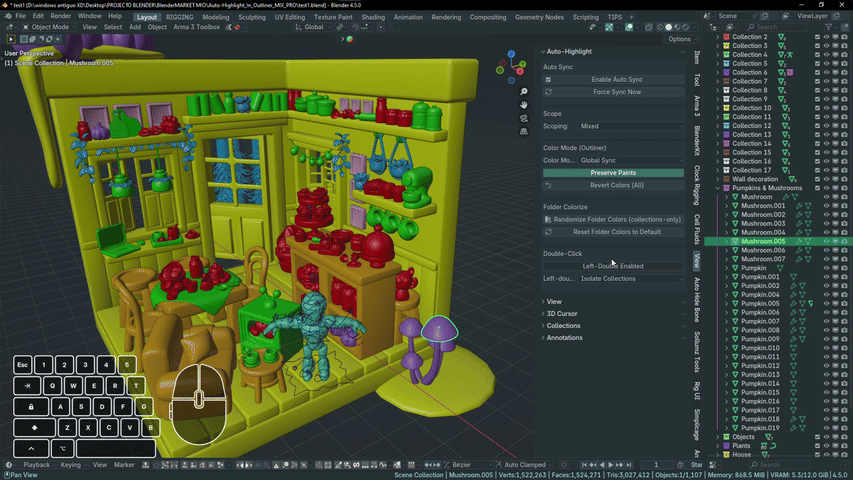The image size is (853, 480).
Task: Disable Pumpkin.001 in renders camera icon
Action: coord(844,276)
